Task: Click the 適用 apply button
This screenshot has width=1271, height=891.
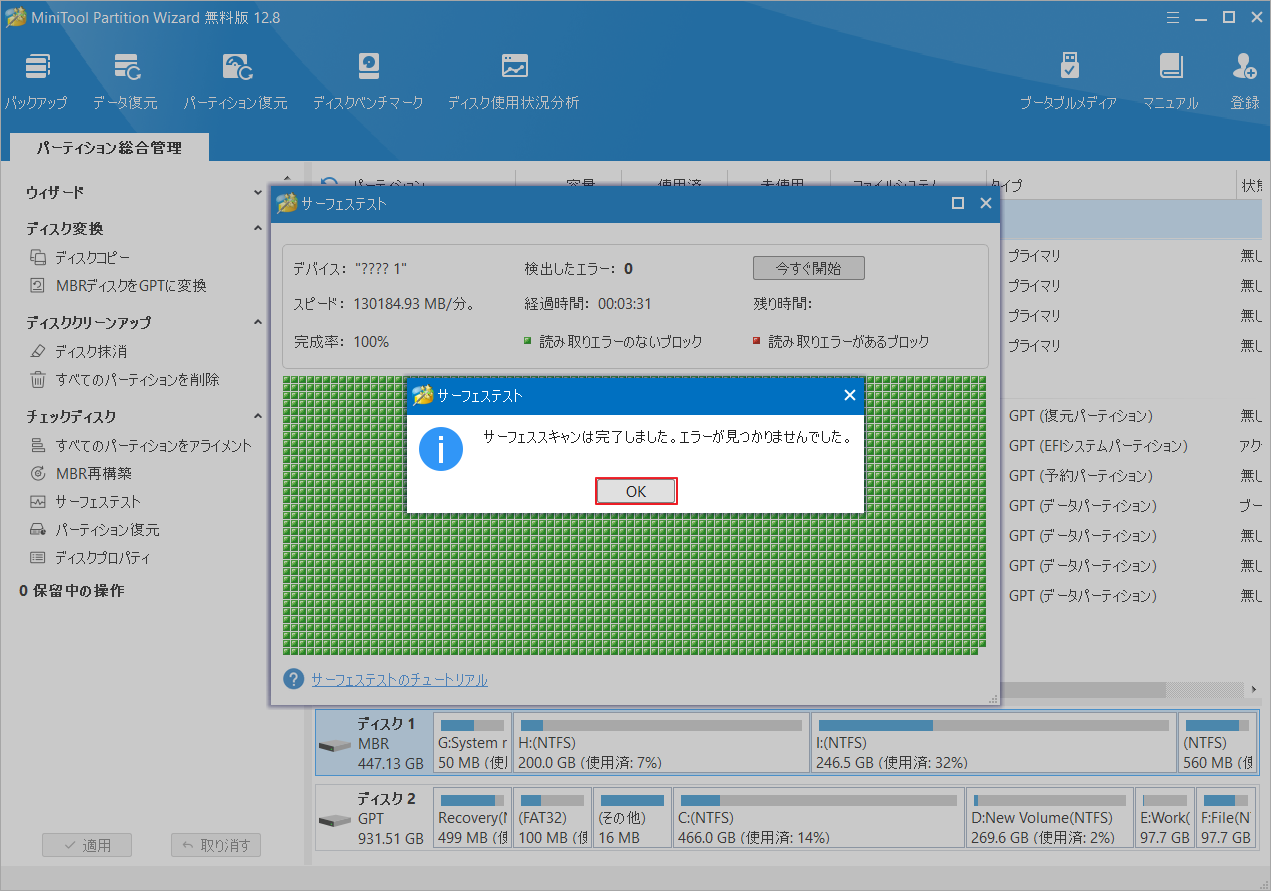Action: (x=87, y=845)
